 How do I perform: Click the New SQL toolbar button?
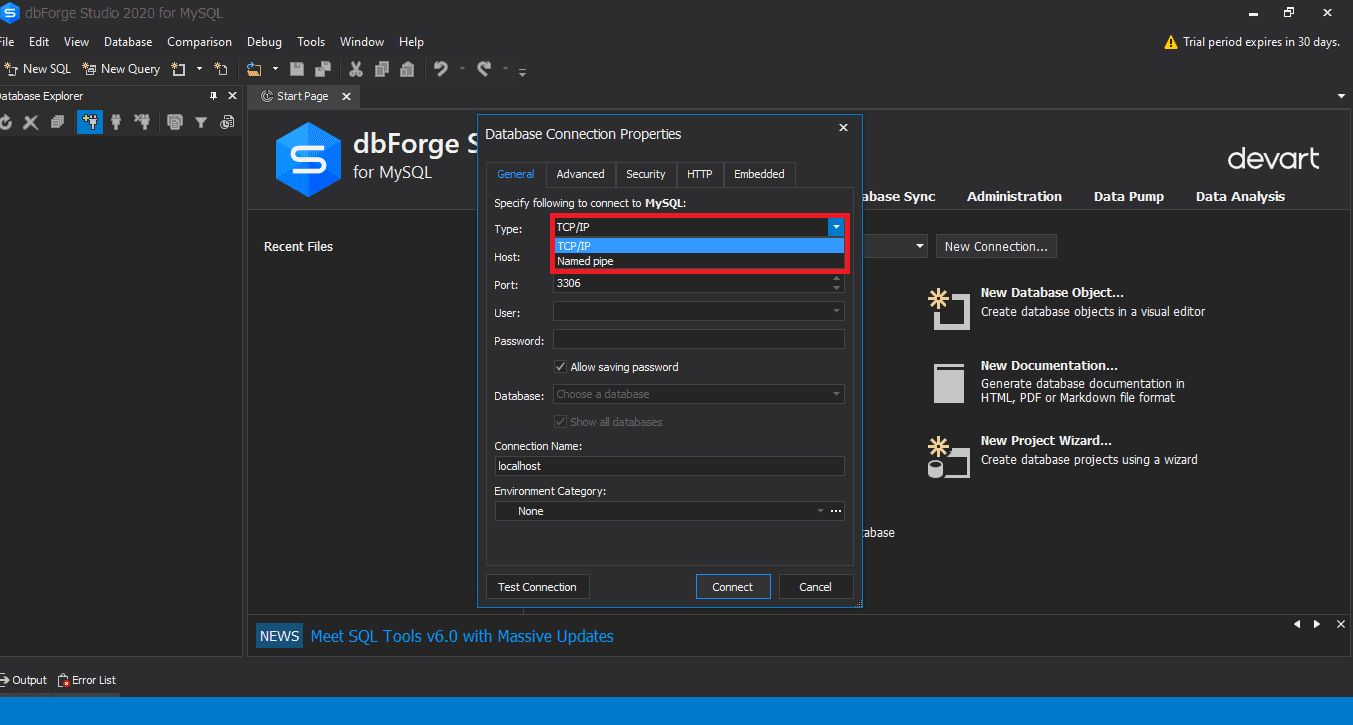[38, 69]
